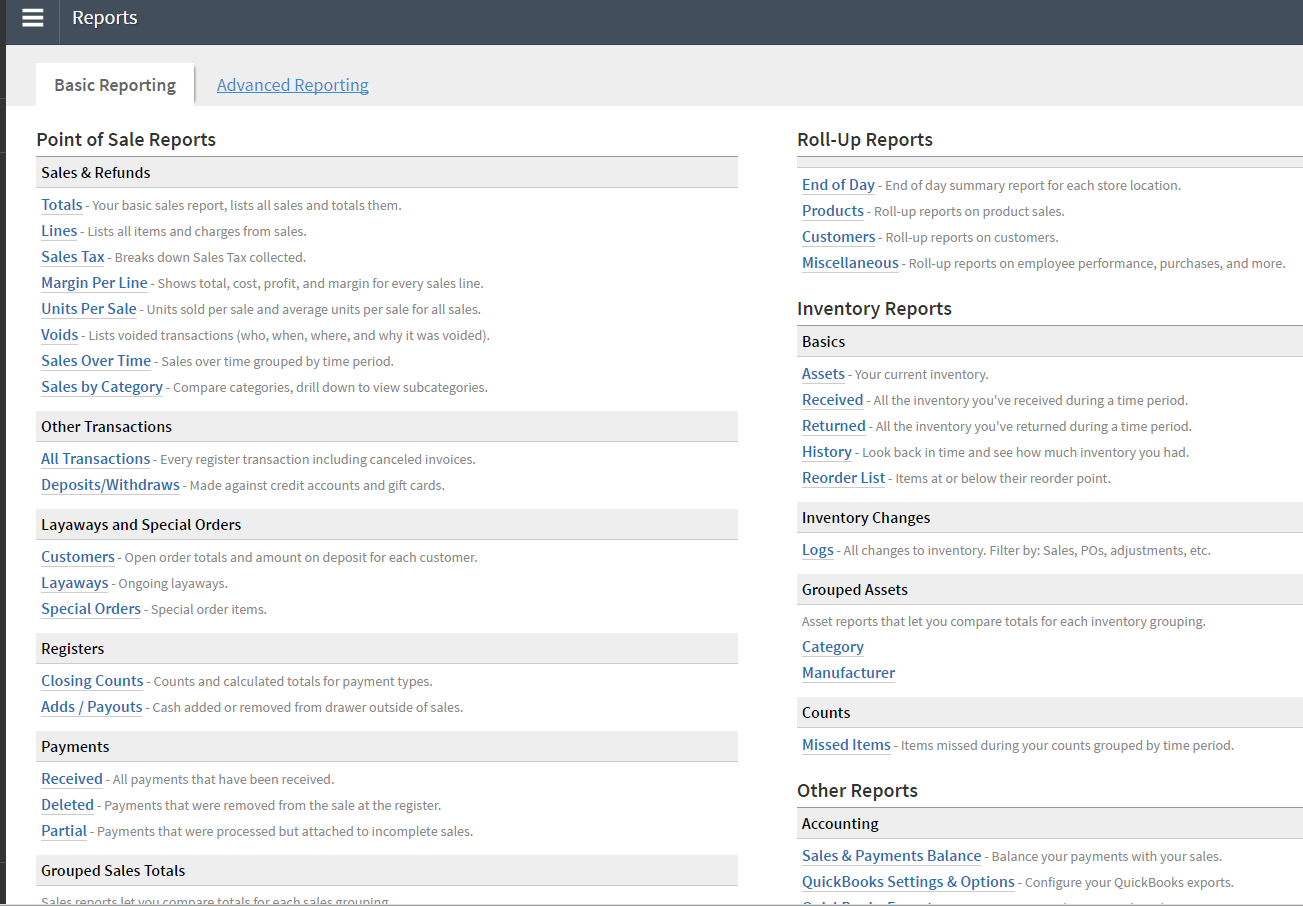Open Received under Payments

tap(72, 779)
